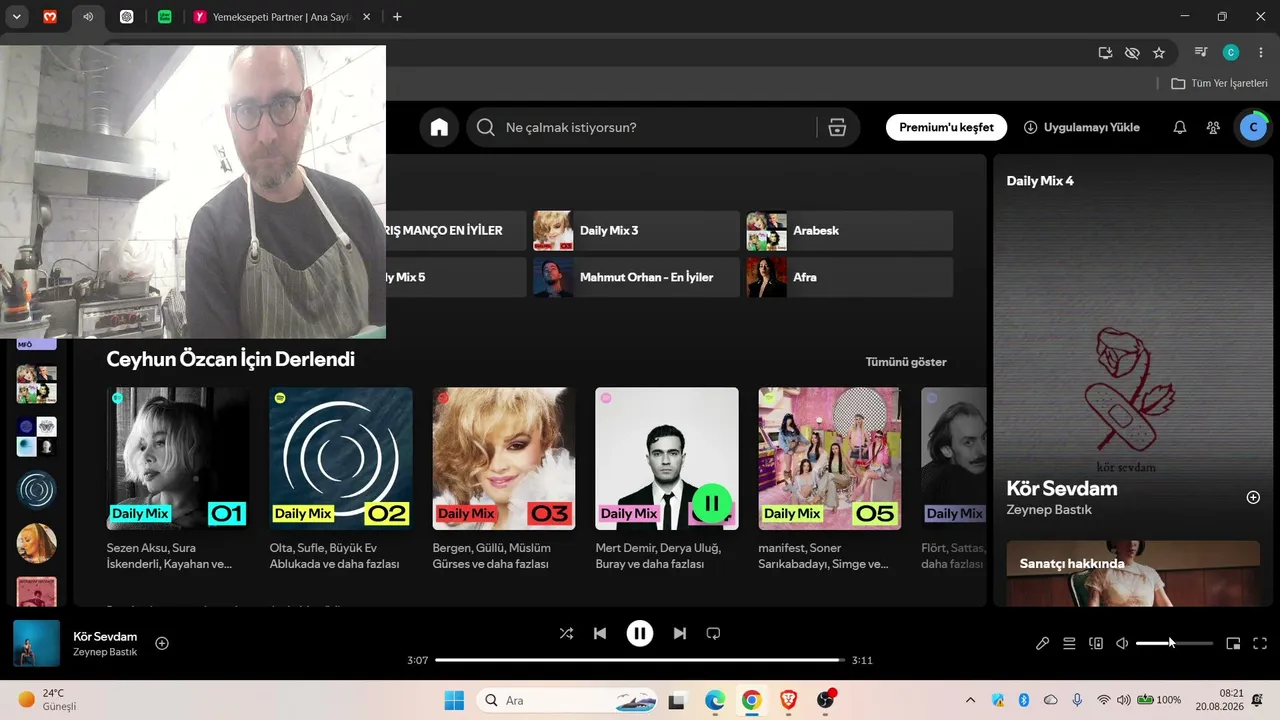Click Premium'u keşfet button
Image resolution: width=1280 pixels, height=720 pixels.
[x=946, y=127]
